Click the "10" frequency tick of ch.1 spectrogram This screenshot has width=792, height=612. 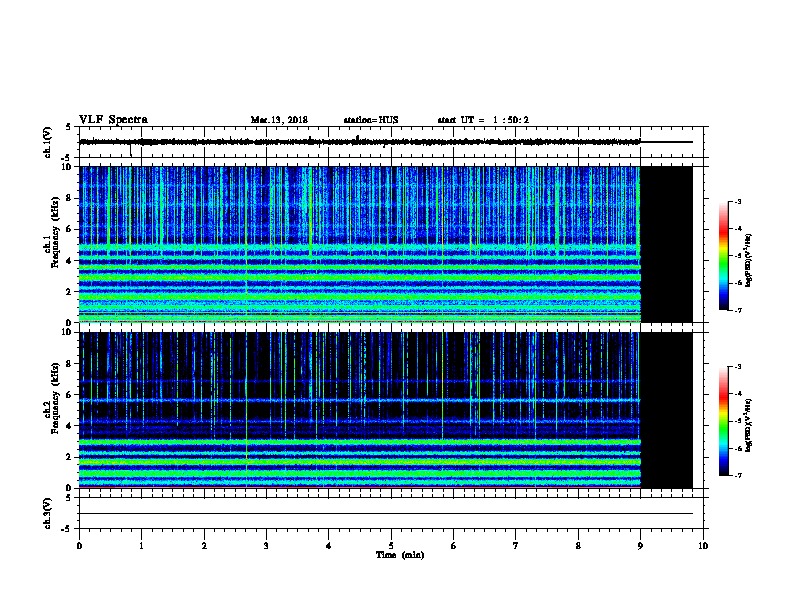pyautogui.click(x=67, y=167)
